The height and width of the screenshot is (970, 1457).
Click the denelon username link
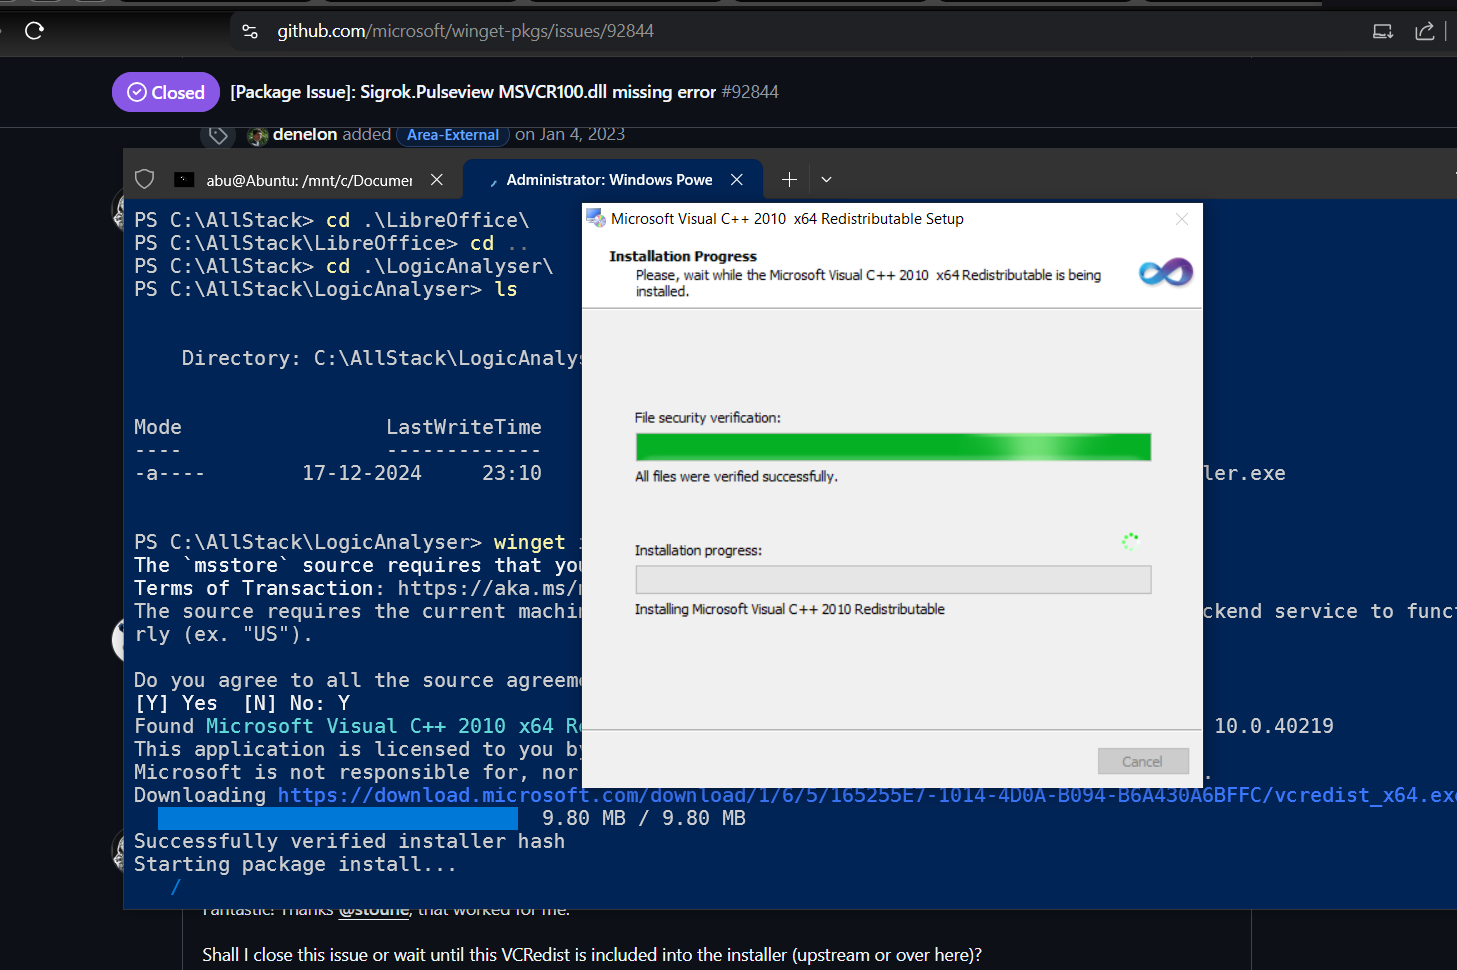click(x=305, y=134)
